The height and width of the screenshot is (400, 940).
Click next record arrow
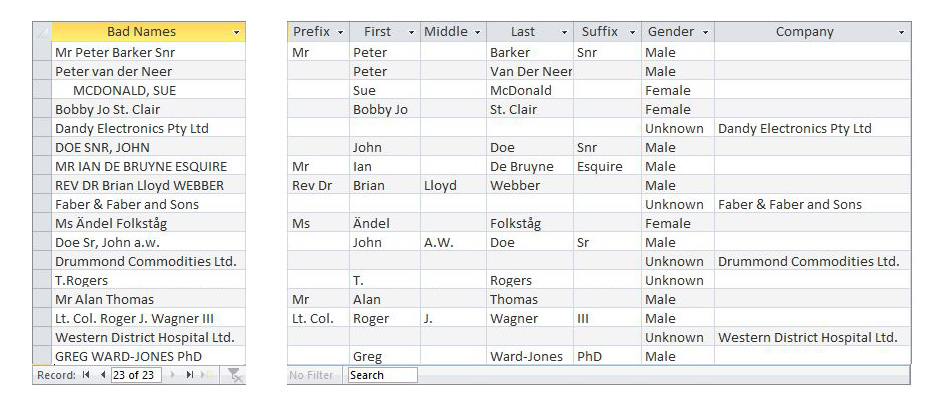pos(174,375)
